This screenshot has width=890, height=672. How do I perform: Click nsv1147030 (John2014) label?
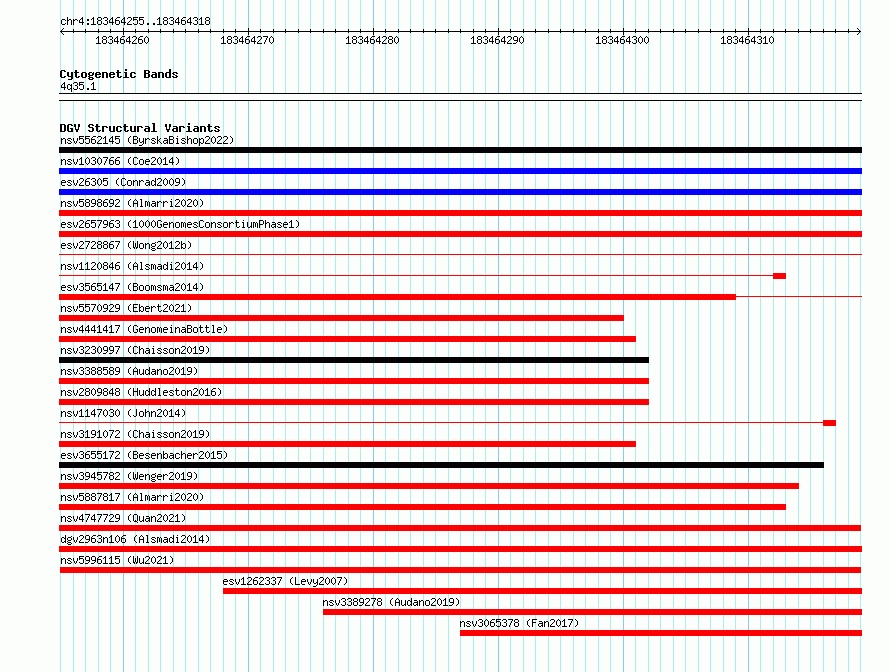[x=123, y=413]
